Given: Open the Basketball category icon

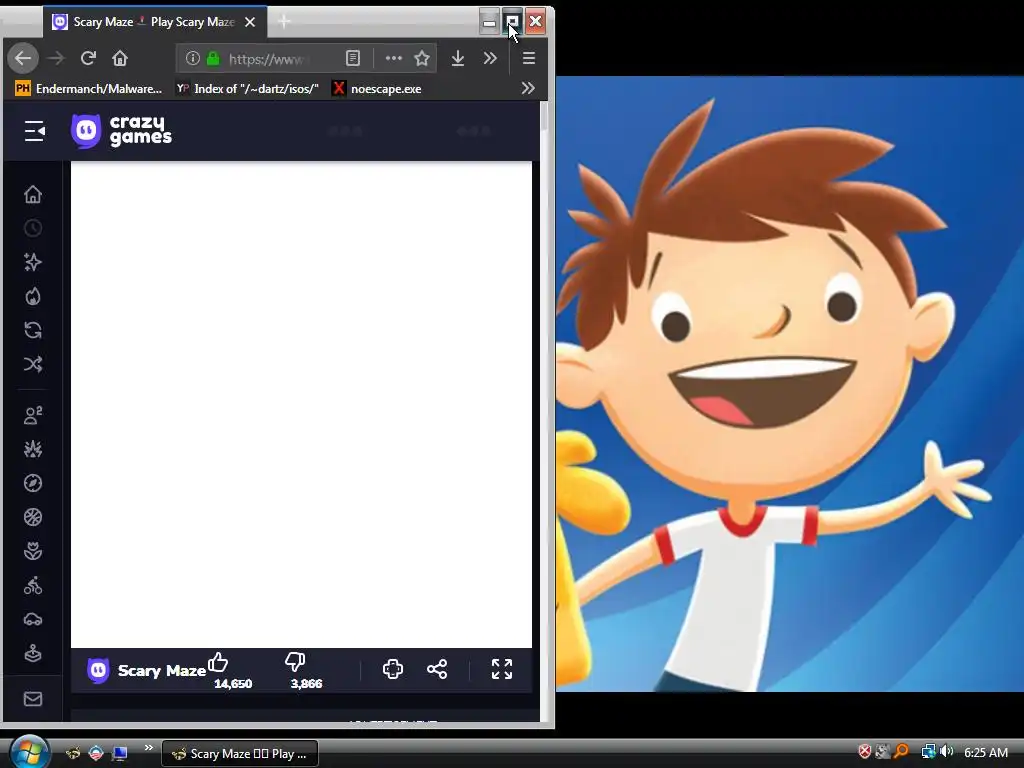Looking at the screenshot, I should coord(33,517).
